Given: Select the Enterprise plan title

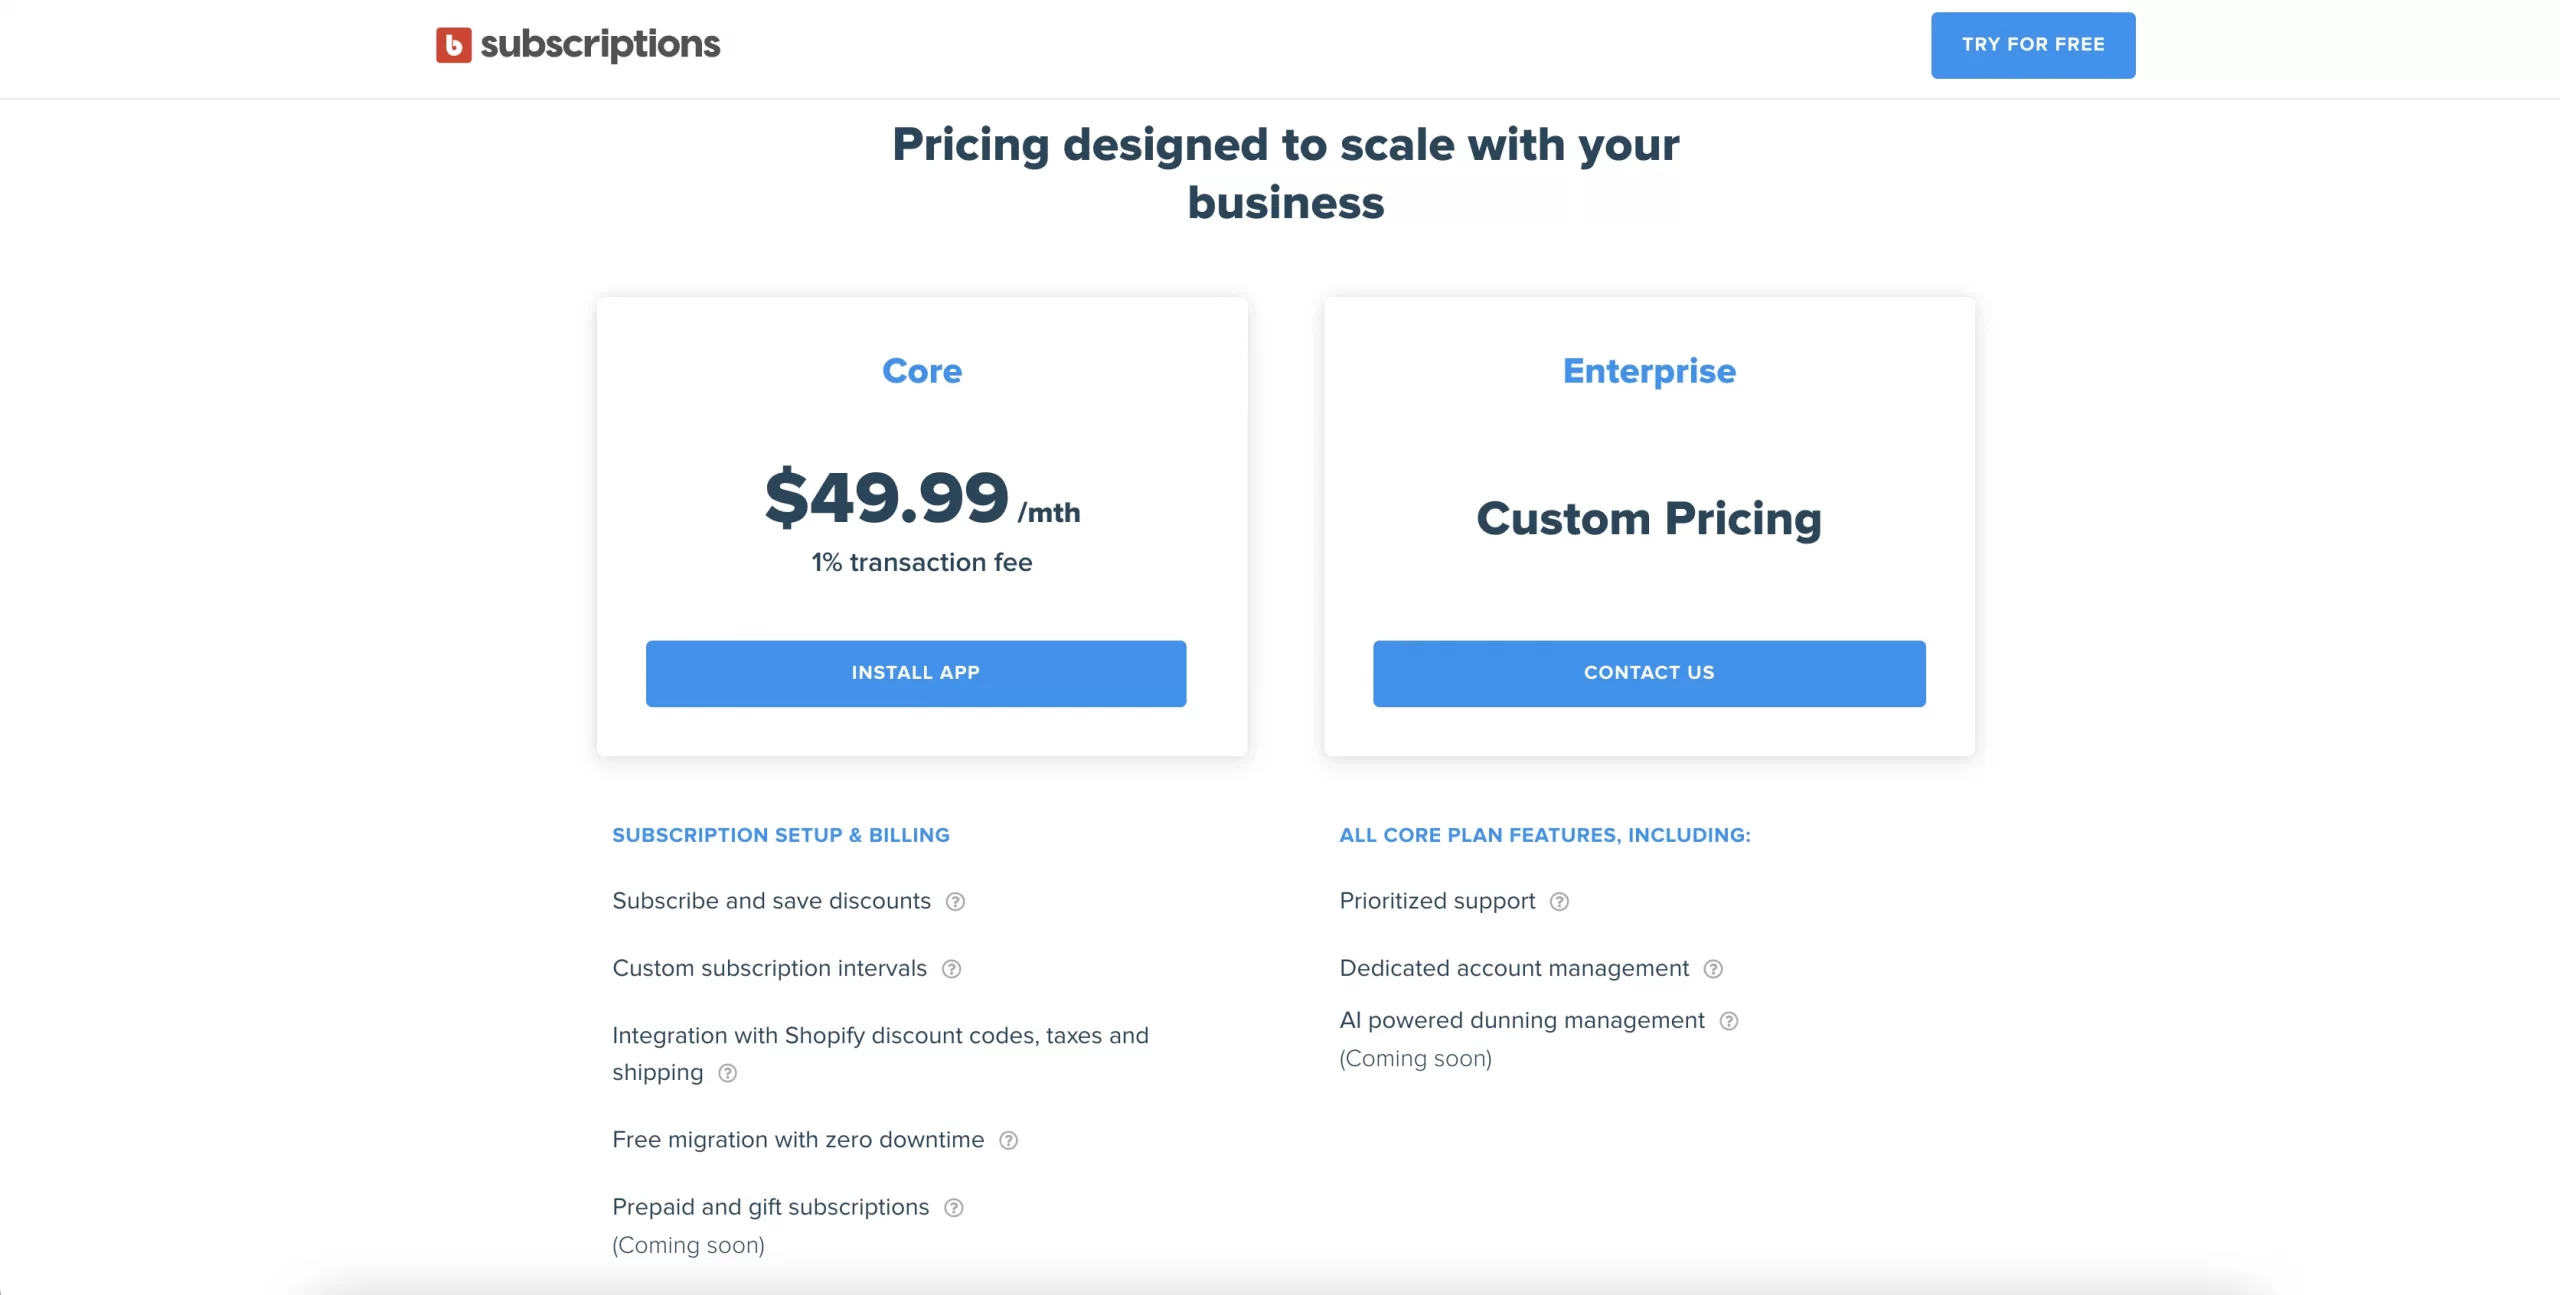Looking at the screenshot, I should click(x=1649, y=371).
